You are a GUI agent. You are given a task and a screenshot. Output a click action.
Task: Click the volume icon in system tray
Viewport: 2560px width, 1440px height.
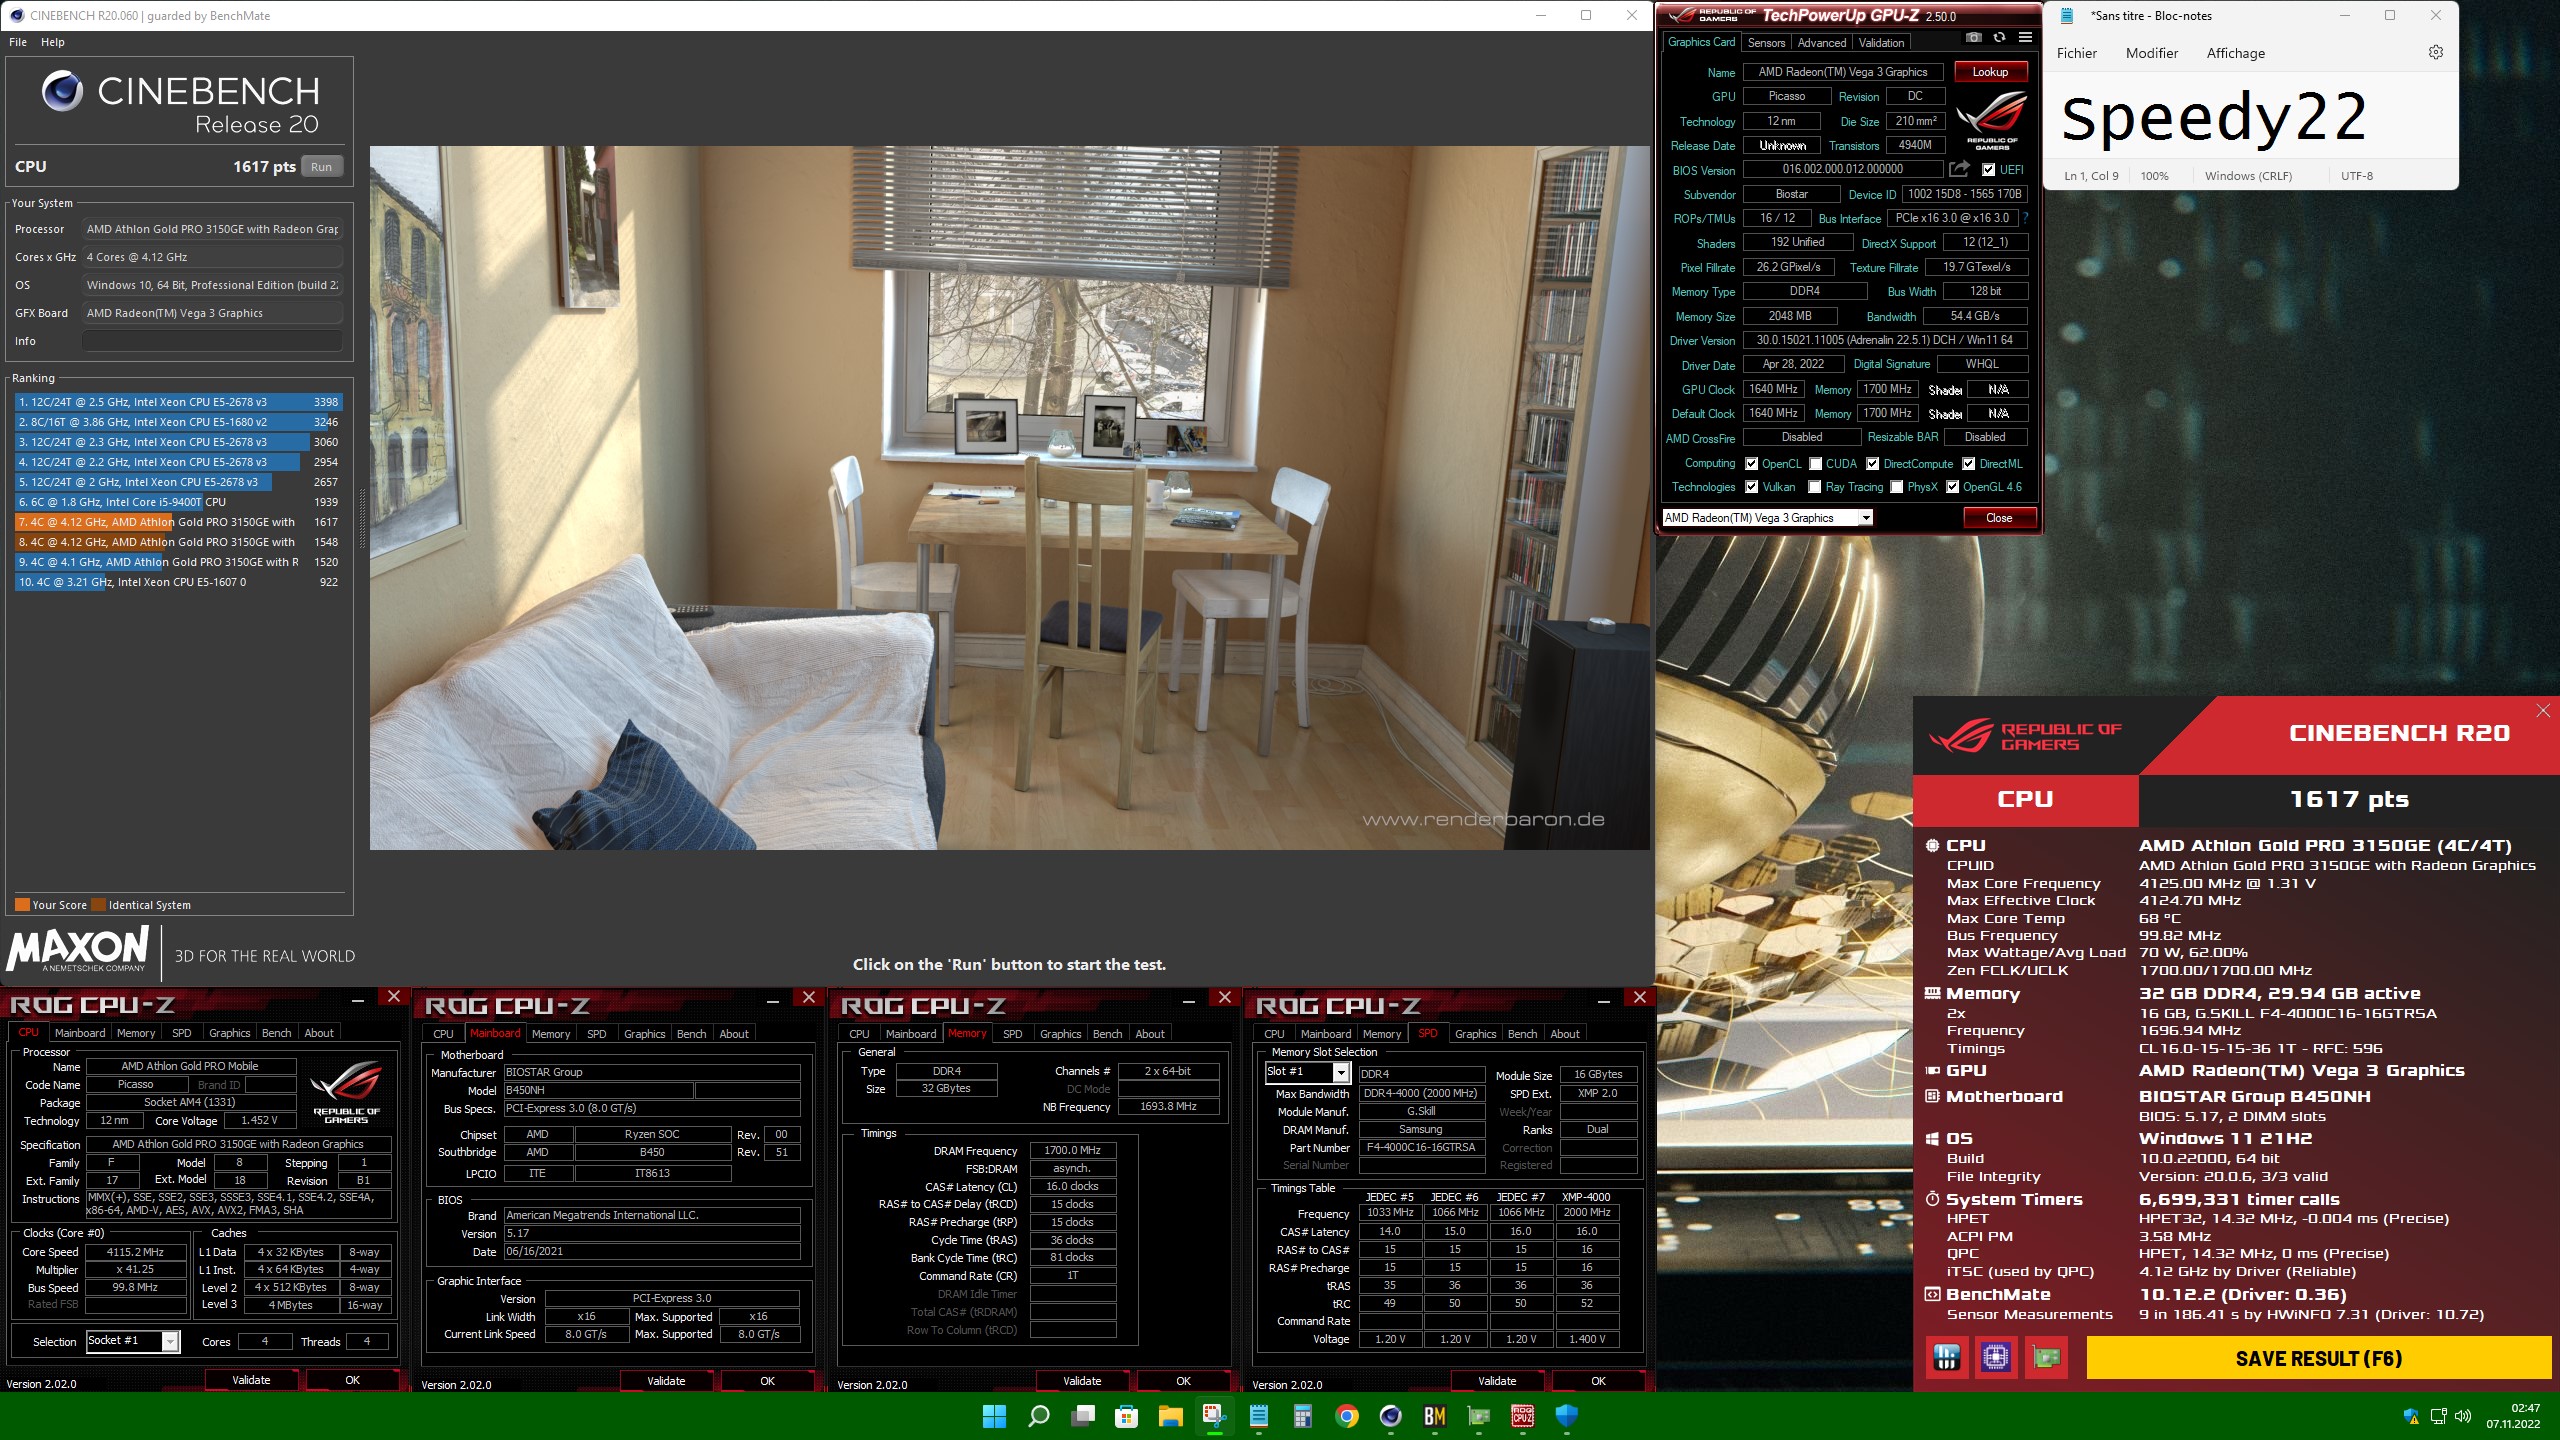[2462, 1416]
